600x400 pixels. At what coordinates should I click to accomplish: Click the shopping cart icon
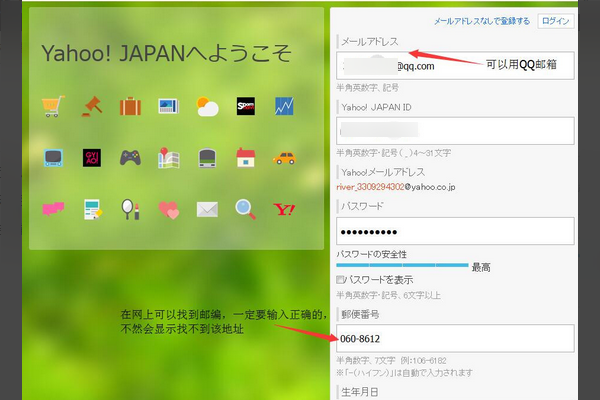point(53,106)
